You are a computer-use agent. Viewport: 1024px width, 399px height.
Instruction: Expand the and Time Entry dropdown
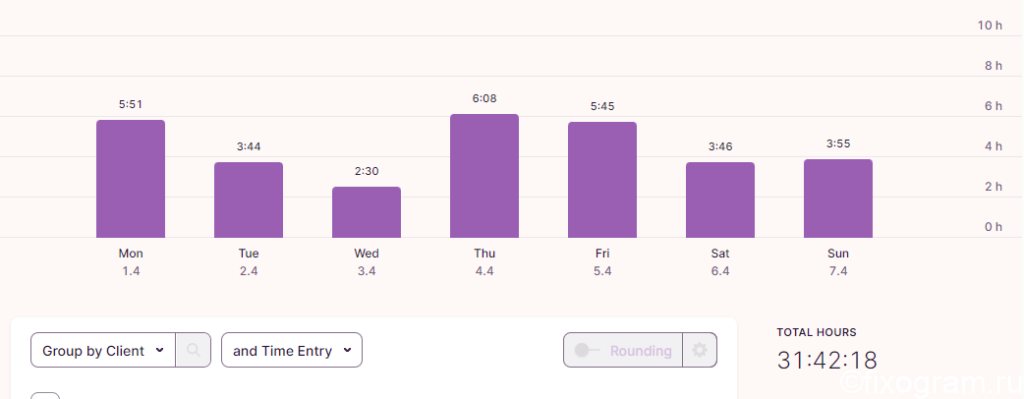[292, 350]
